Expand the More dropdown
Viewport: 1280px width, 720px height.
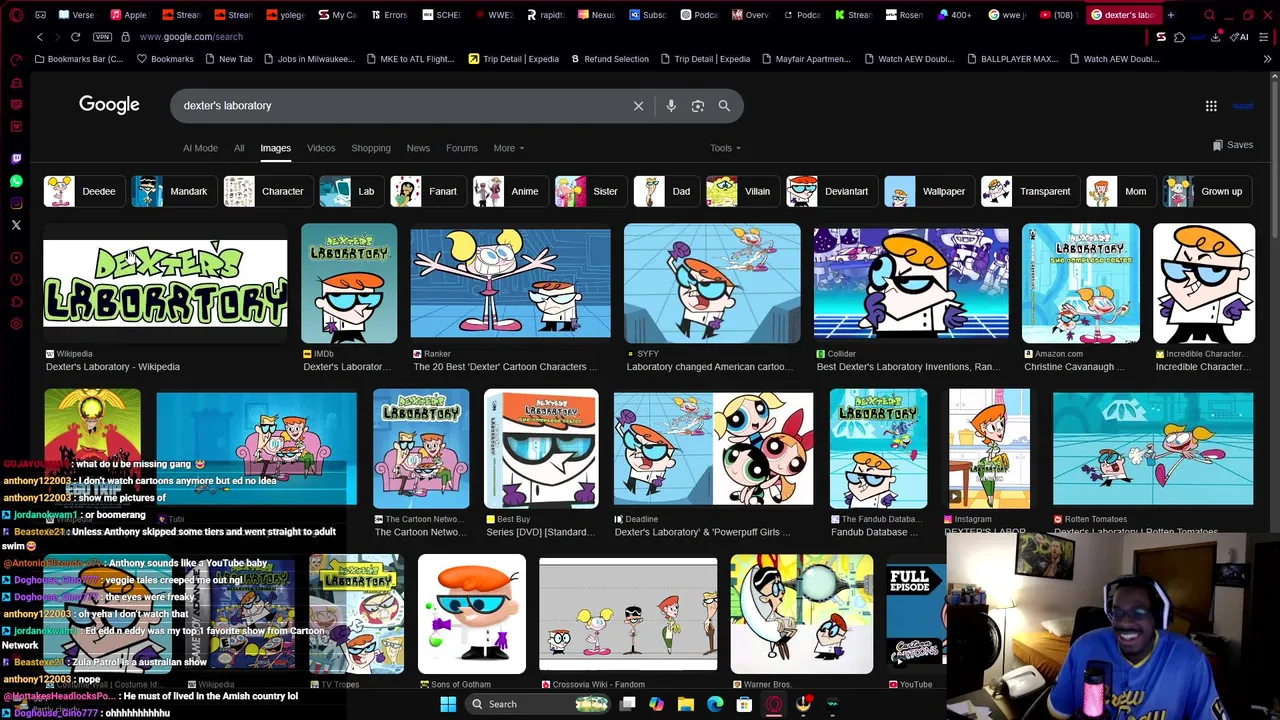click(508, 148)
